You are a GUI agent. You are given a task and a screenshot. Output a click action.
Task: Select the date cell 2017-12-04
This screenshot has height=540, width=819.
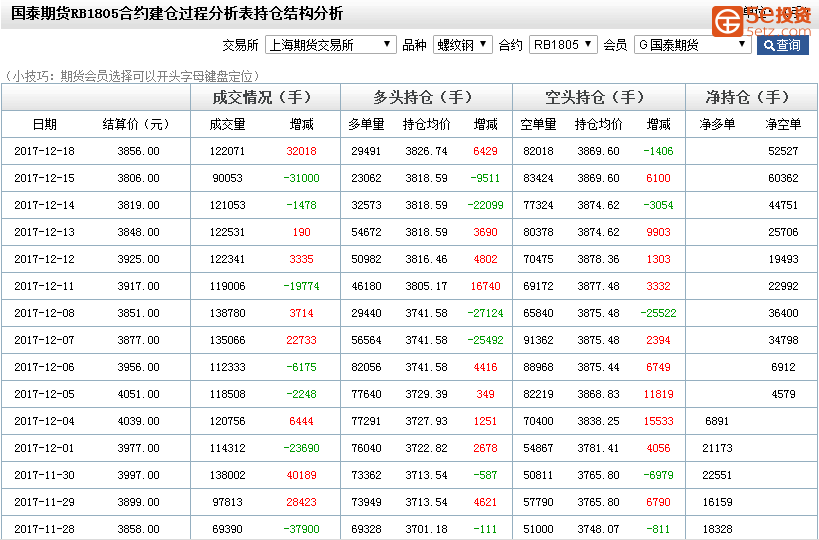44,421
